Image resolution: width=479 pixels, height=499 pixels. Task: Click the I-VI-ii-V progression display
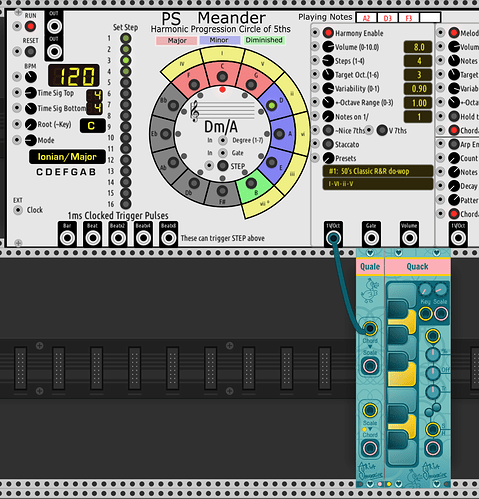(x=378, y=184)
